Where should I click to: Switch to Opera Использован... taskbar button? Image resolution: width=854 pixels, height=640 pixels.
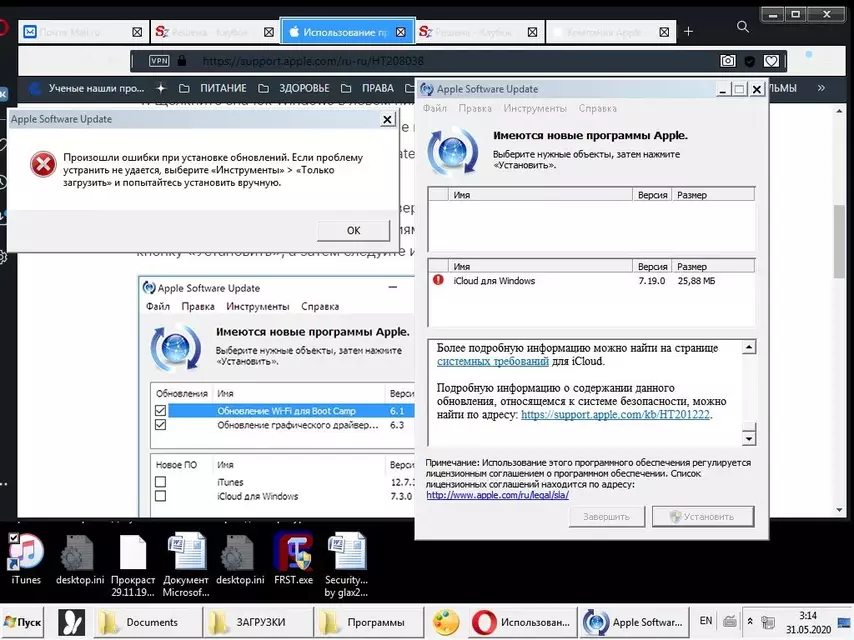click(x=522, y=623)
